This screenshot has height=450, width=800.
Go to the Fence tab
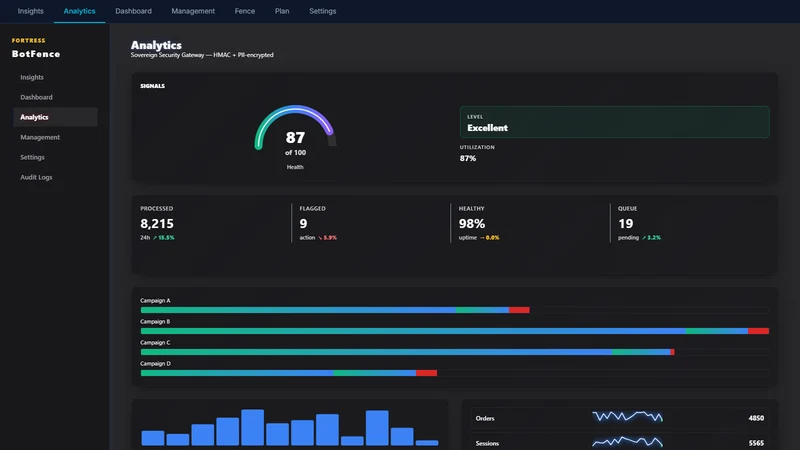[x=244, y=11]
